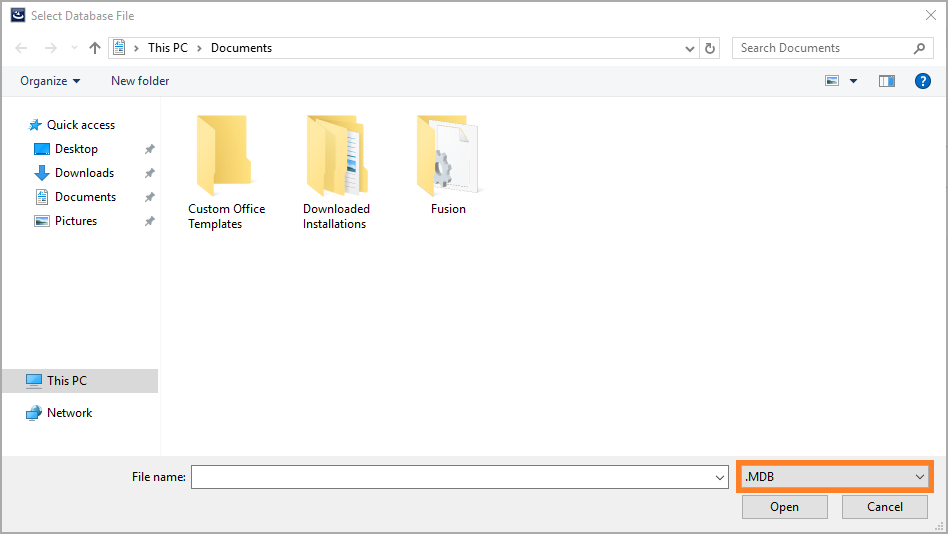Change your view icon button
The image size is (948, 534).
pyautogui.click(x=832, y=81)
